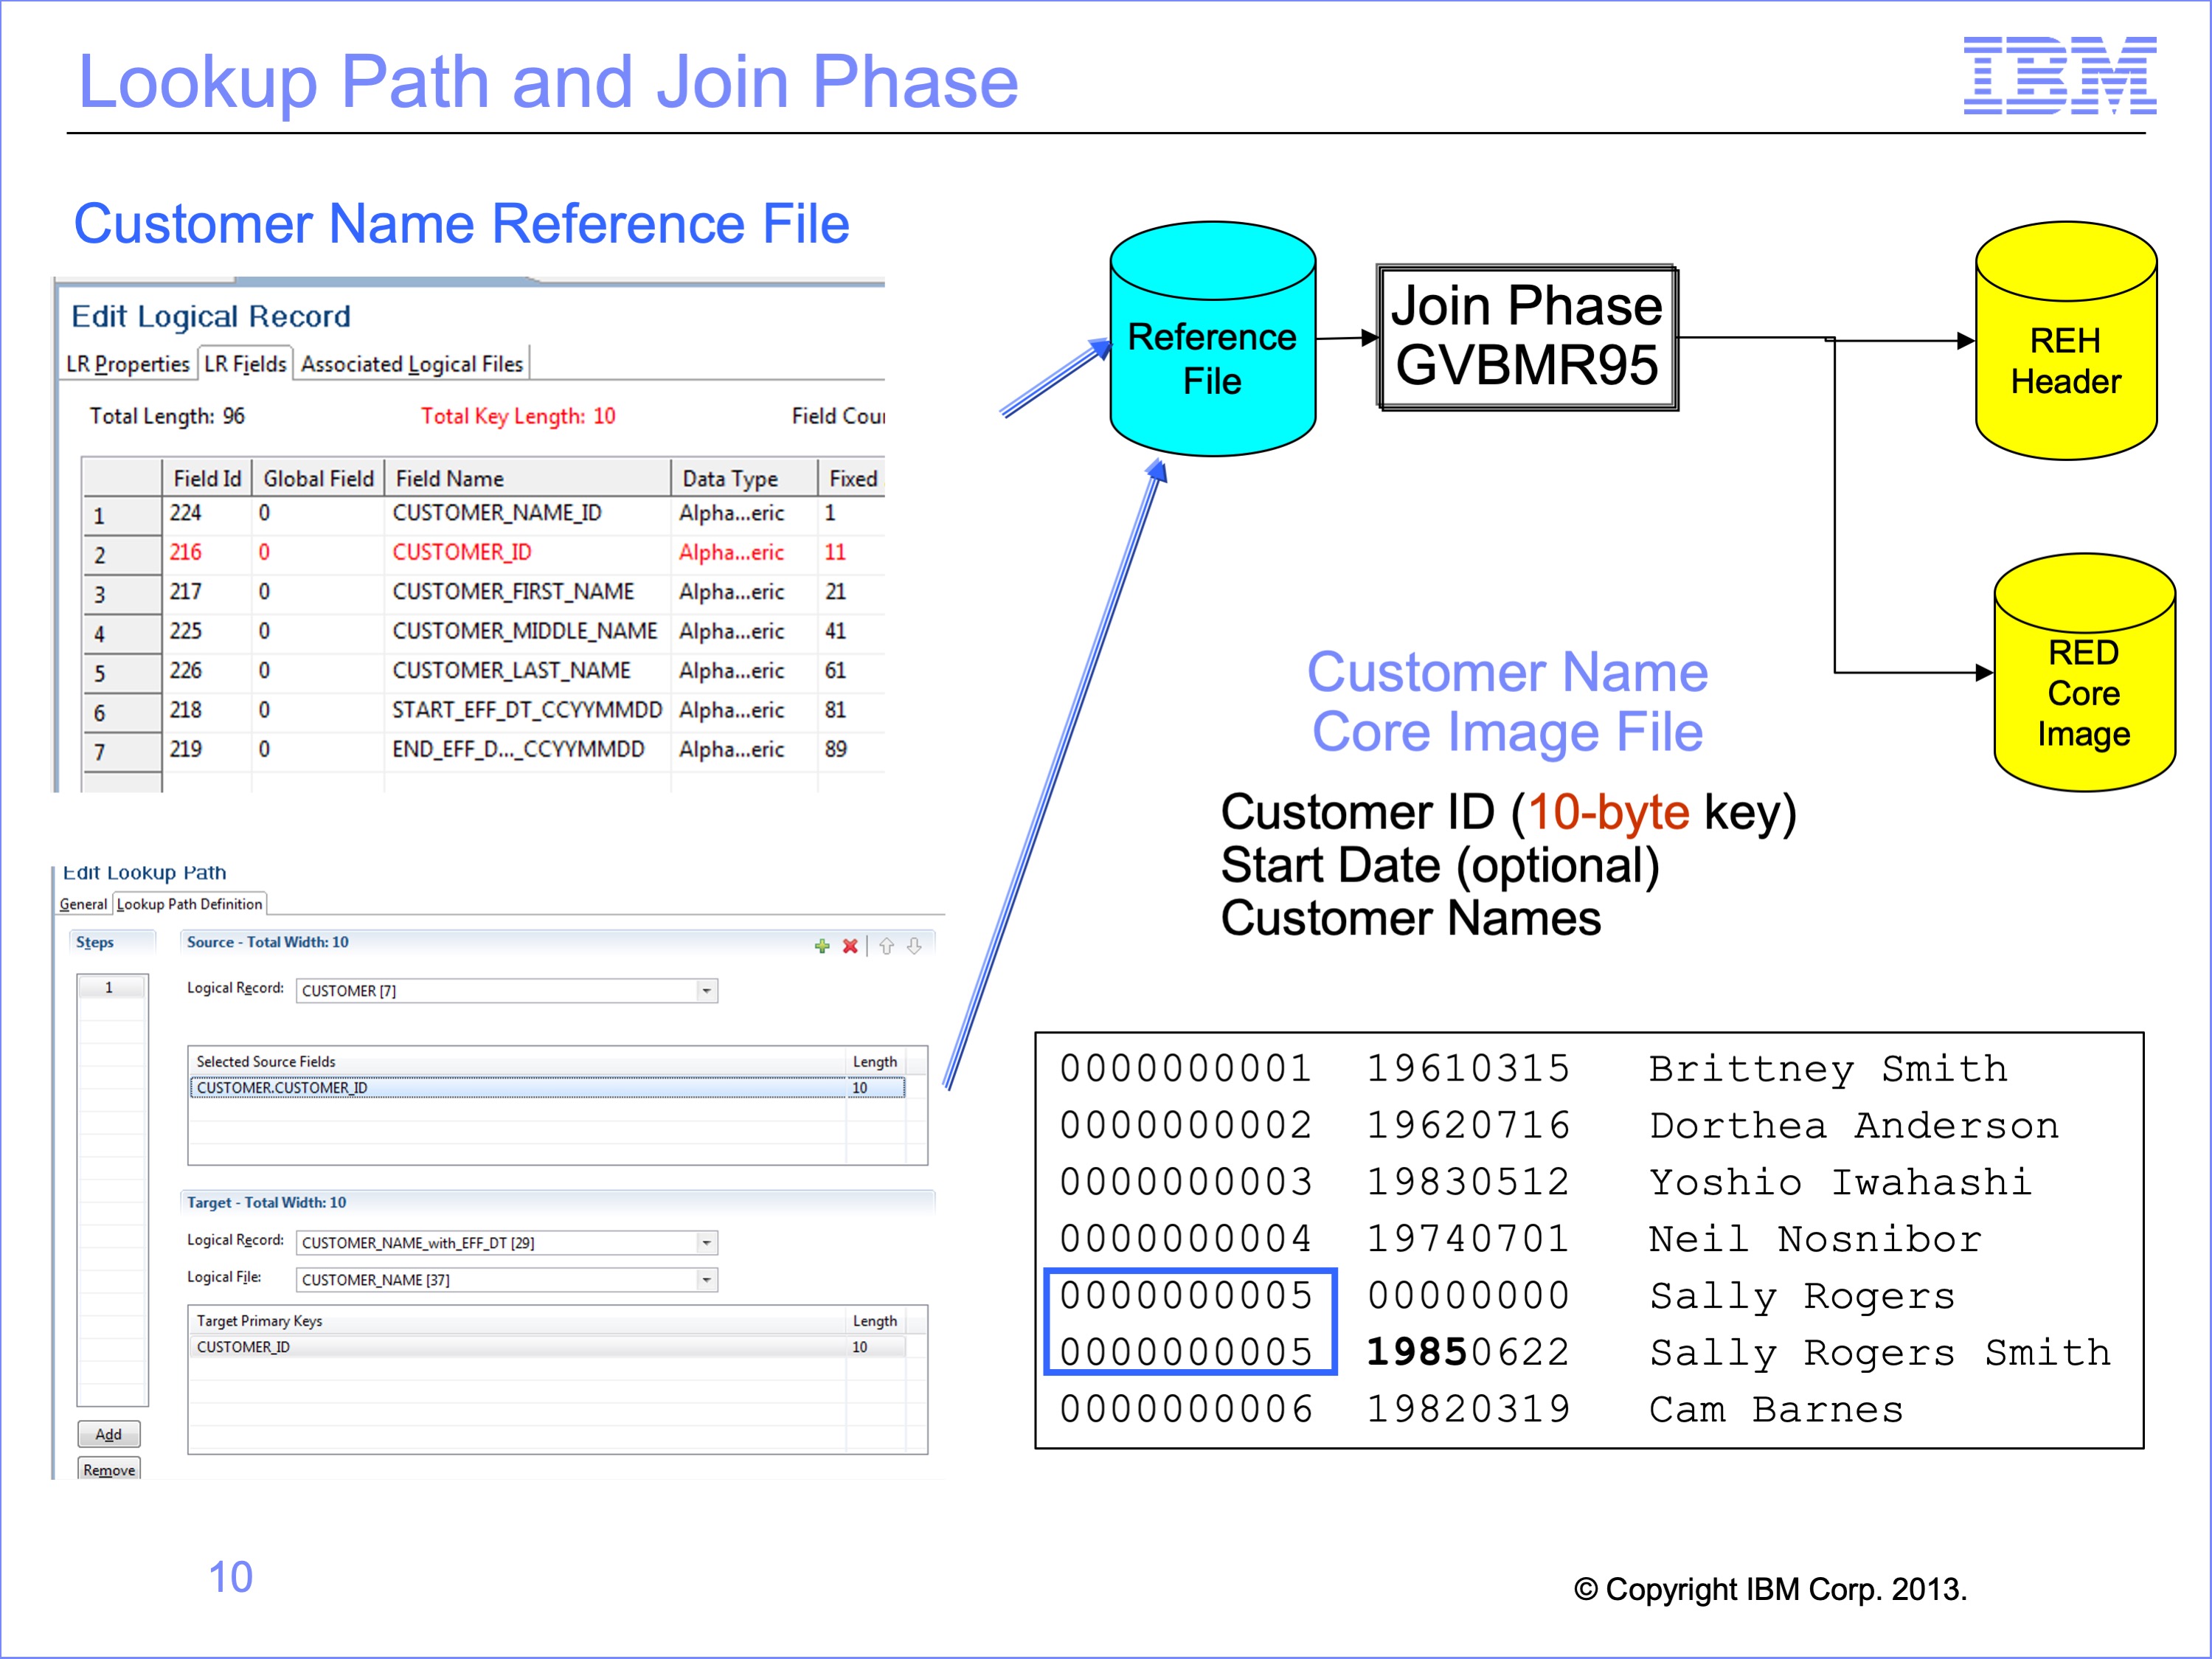Click the move down arrow in Source header

pyautogui.click(x=914, y=945)
